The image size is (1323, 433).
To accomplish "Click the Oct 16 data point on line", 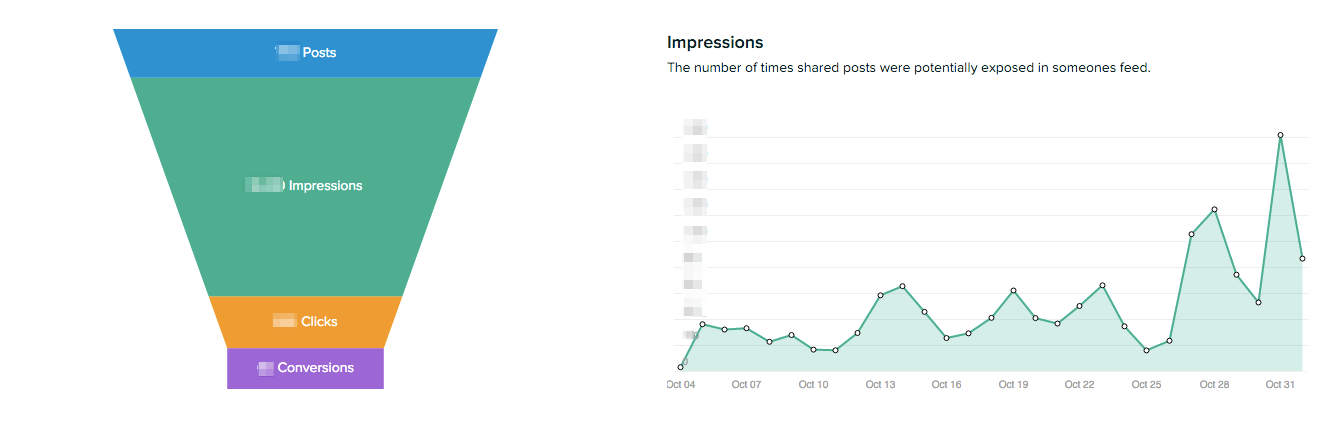I will [947, 338].
